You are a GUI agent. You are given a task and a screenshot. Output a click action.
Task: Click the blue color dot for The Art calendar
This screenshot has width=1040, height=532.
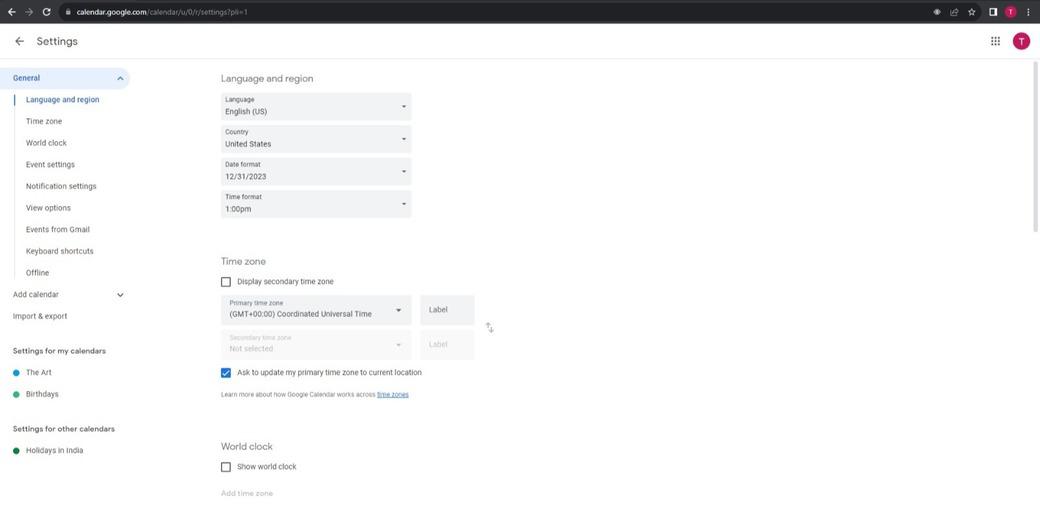click(17, 373)
